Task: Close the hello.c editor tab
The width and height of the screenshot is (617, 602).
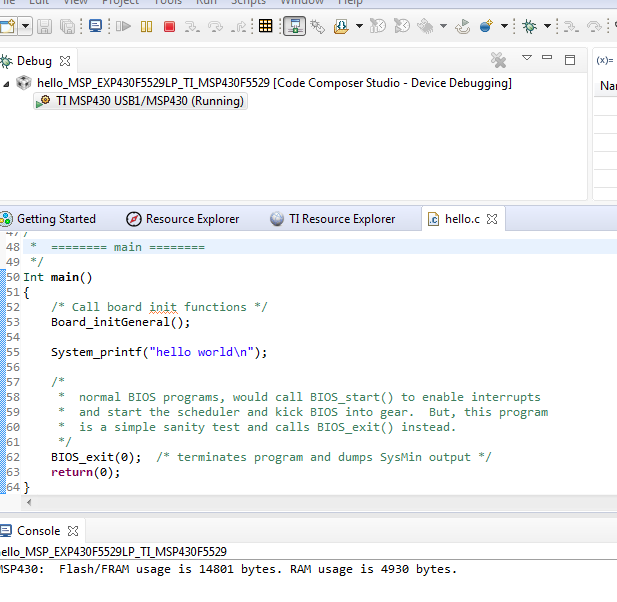Action: pyautogui.click(x=492, y=219)
